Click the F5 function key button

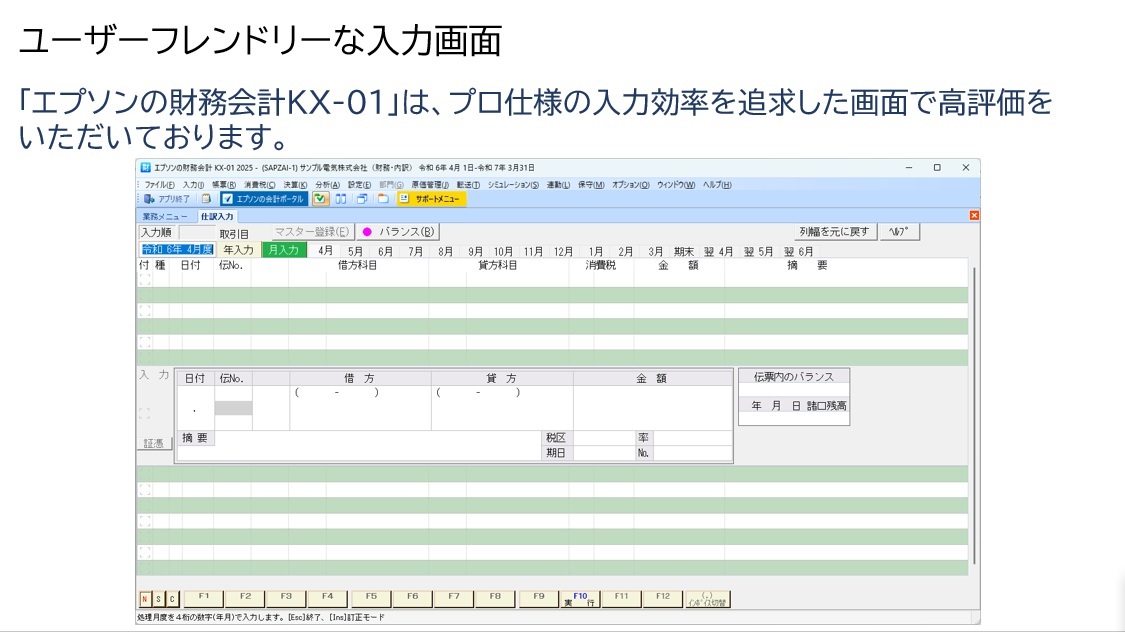pyautogui.click(x=370, y=598)
